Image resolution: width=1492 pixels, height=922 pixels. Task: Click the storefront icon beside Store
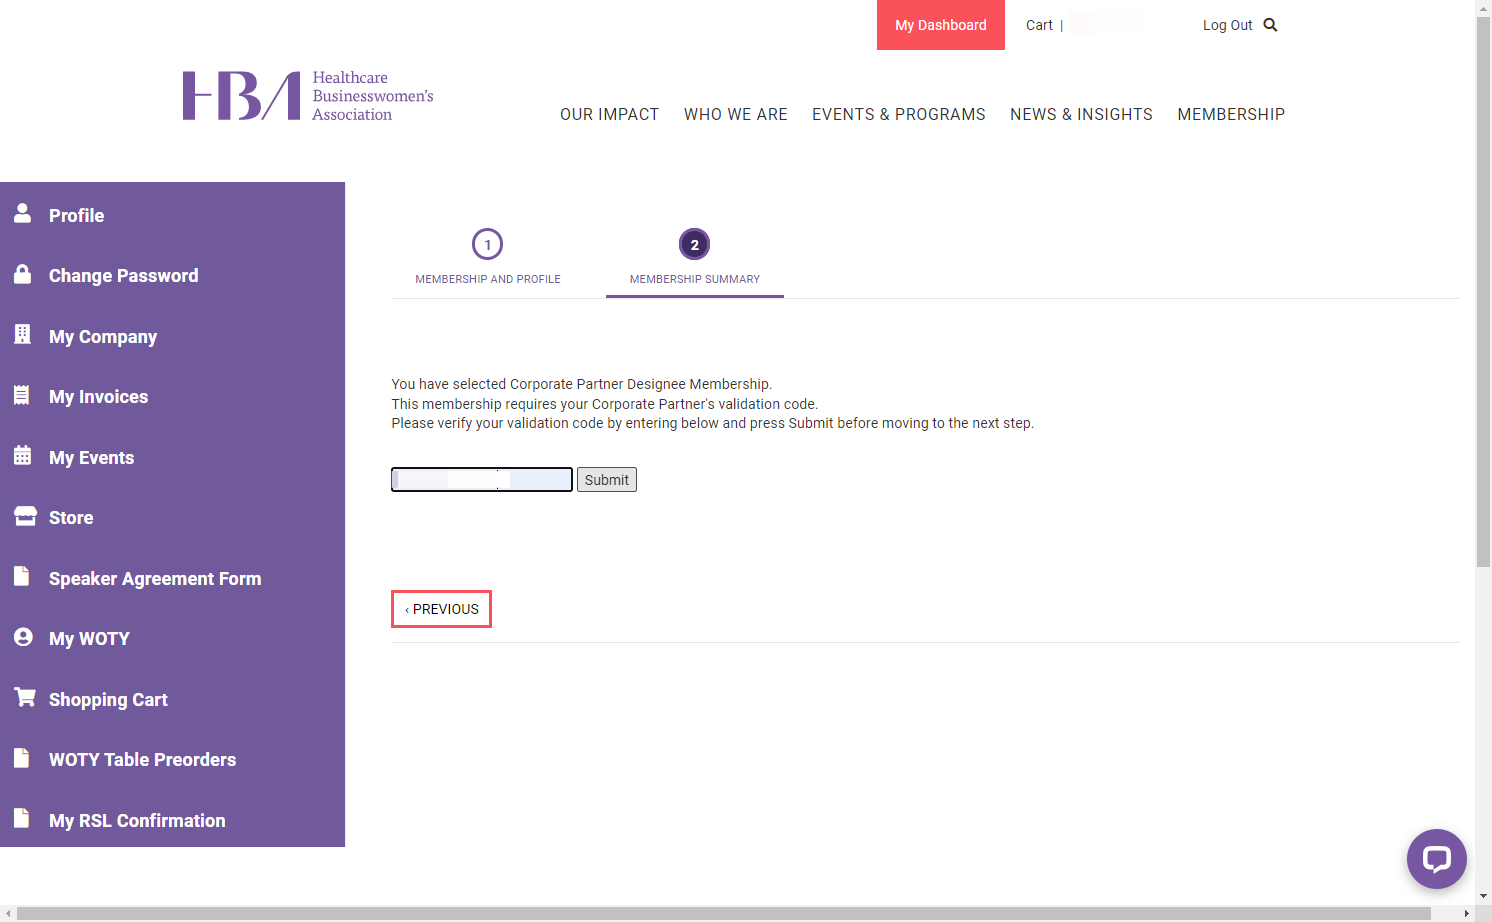click(25, 516)
